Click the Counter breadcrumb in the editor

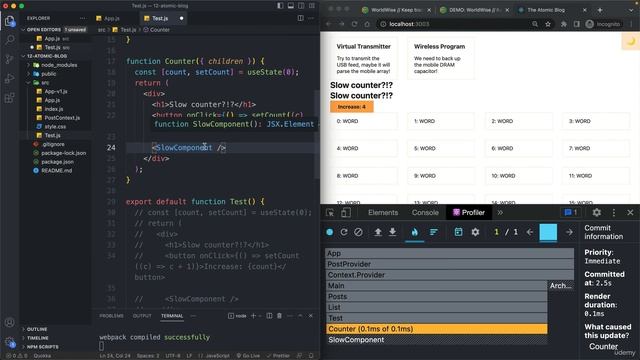156,30
